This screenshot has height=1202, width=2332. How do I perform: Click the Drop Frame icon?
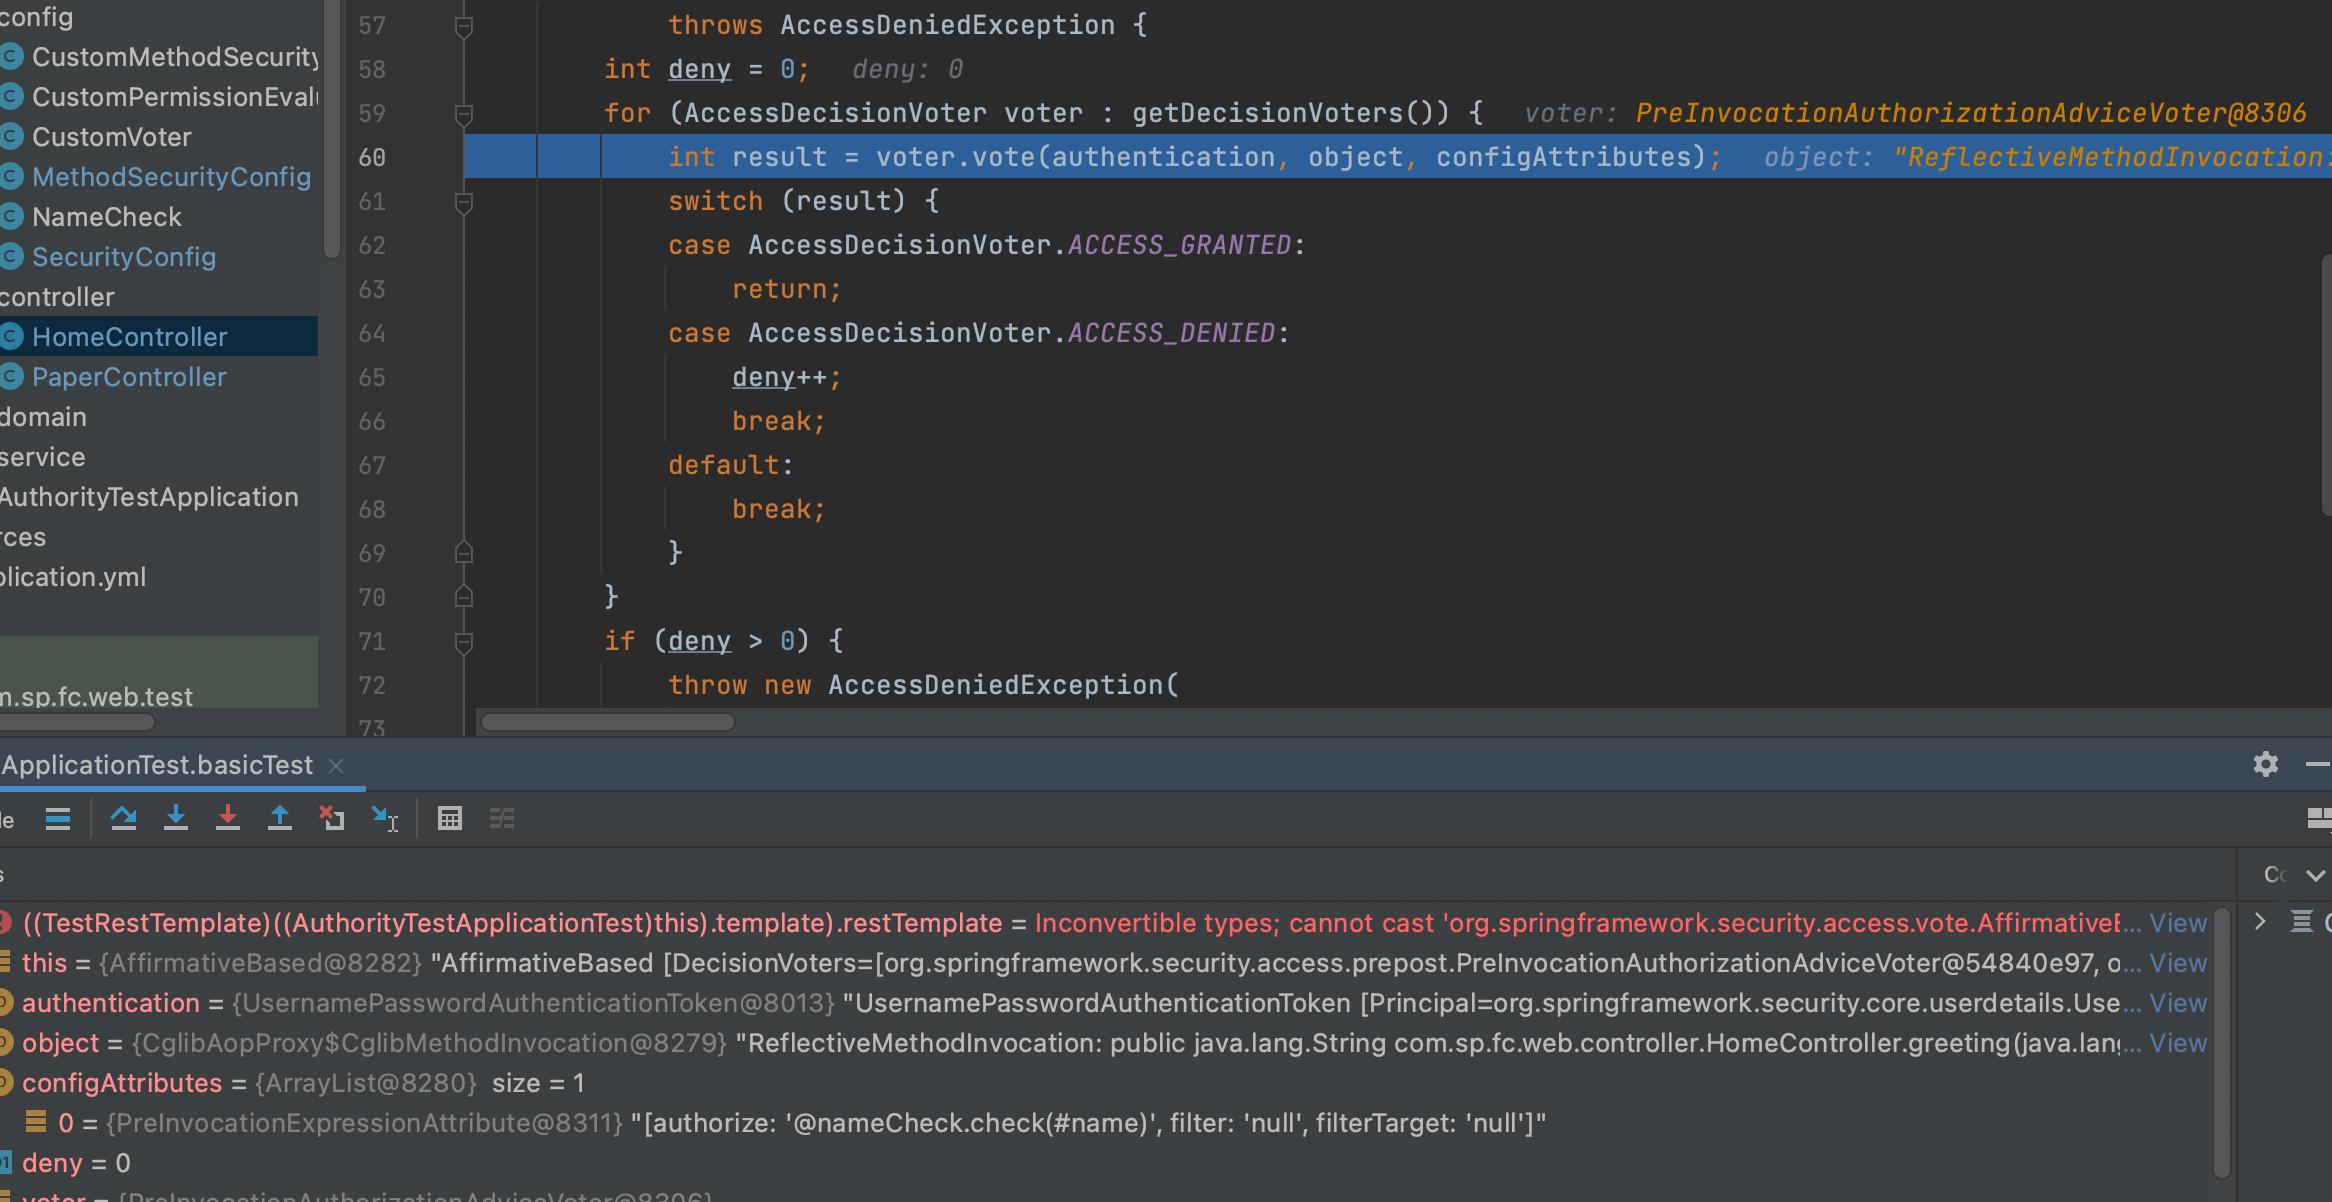pyautogui.click(x=332, y=819)
